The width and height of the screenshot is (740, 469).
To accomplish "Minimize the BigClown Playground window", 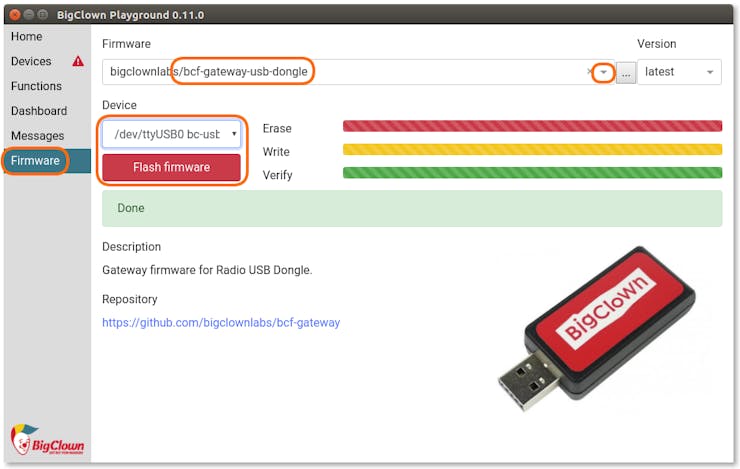I will [x=29, y=15].
